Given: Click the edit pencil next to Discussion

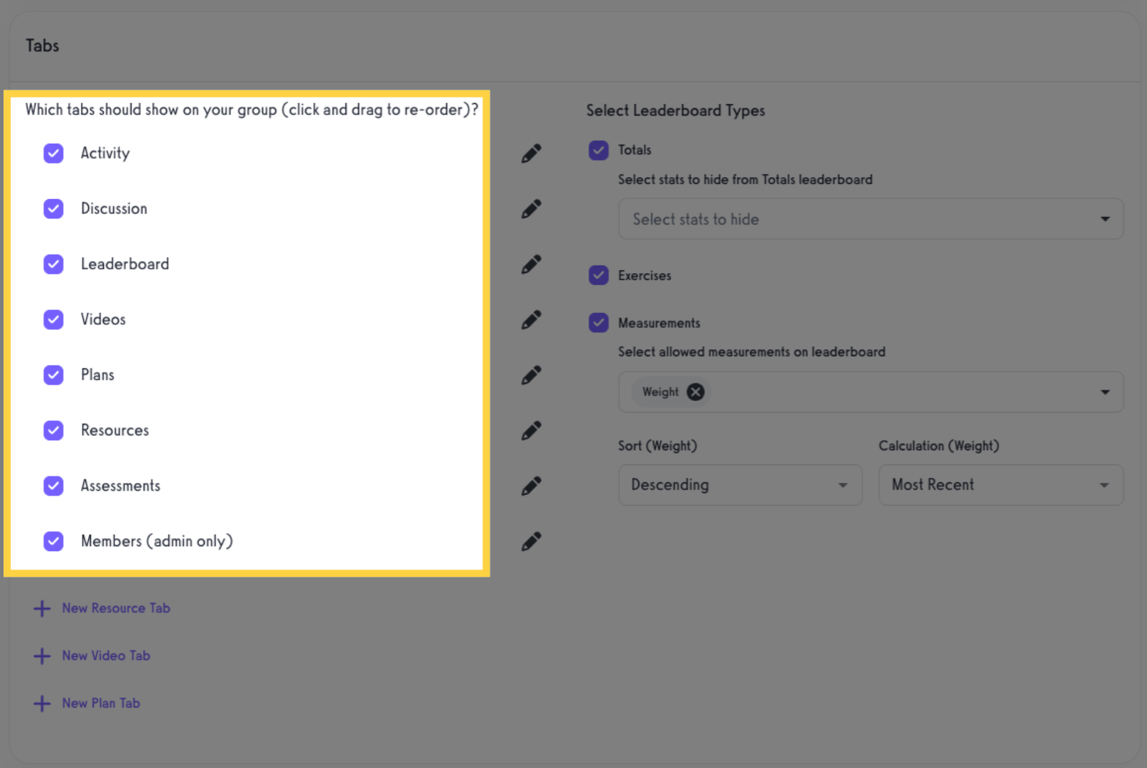Looking at the screenshot, I should click(531, 208).
